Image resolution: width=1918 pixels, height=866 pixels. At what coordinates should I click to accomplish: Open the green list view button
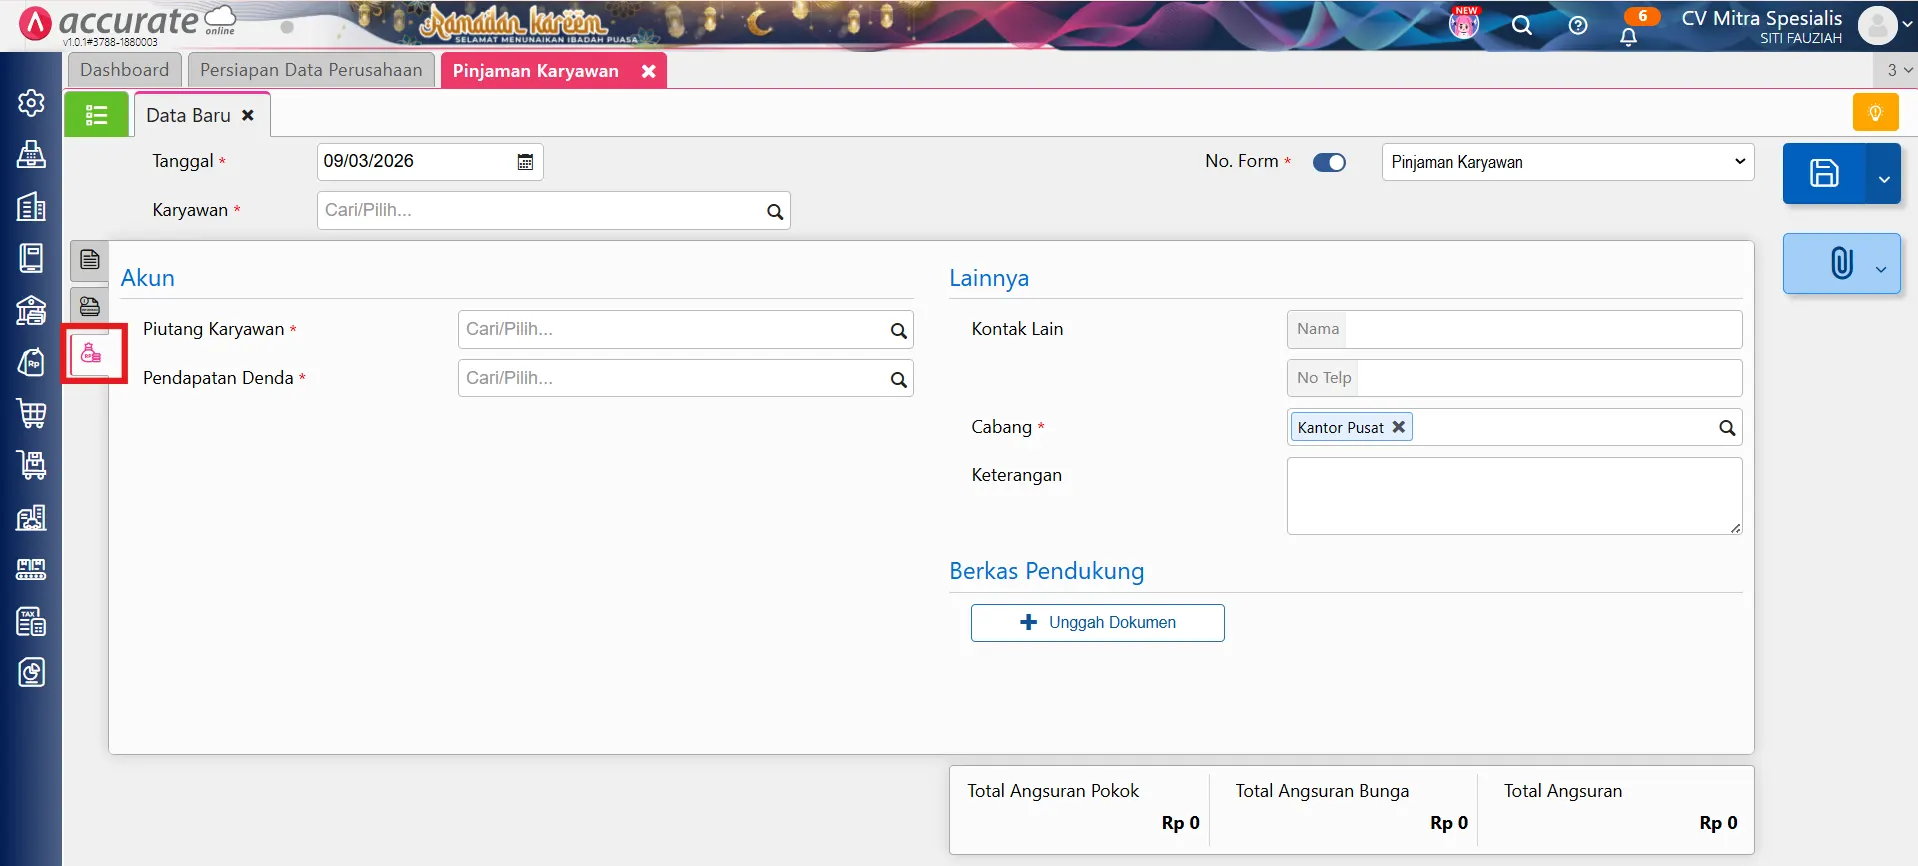[x=96, y=115]
